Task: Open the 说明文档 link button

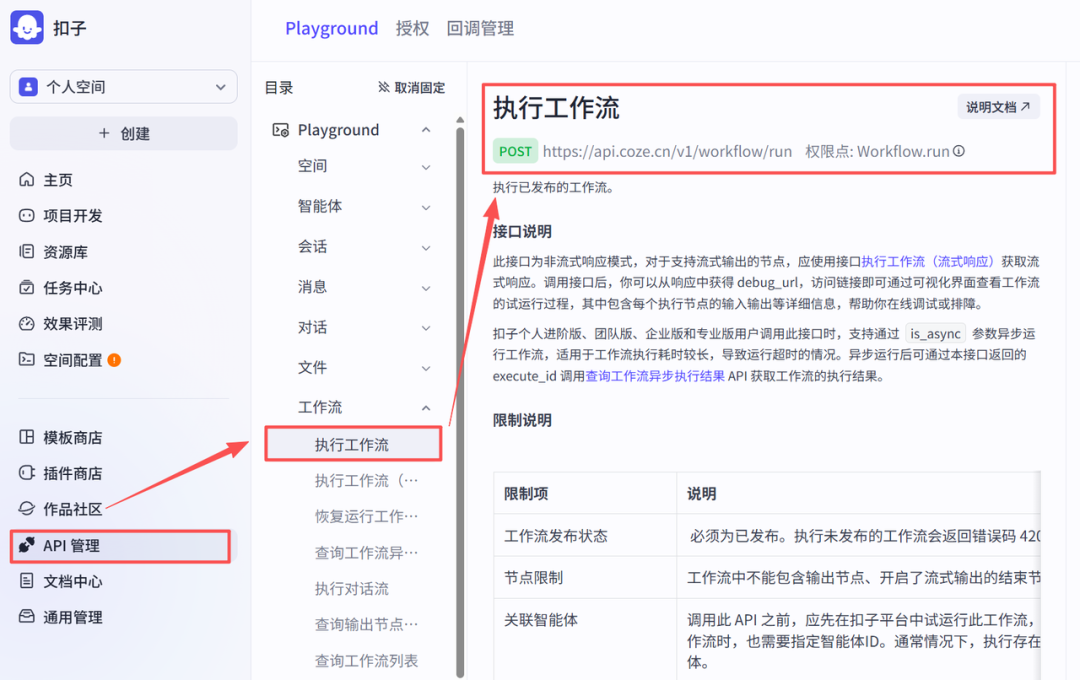Action: 998,107
